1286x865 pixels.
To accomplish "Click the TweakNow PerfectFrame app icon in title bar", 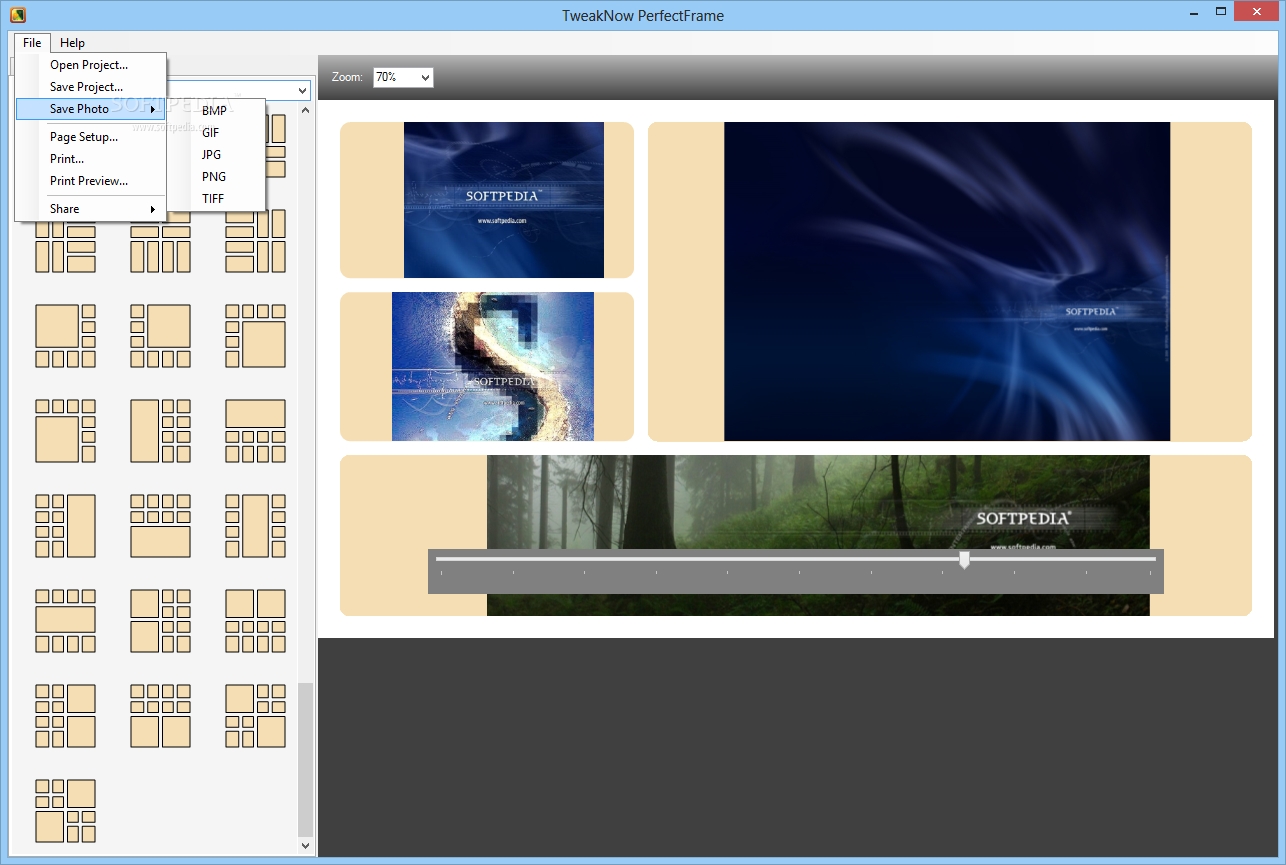I will point(17,15).
